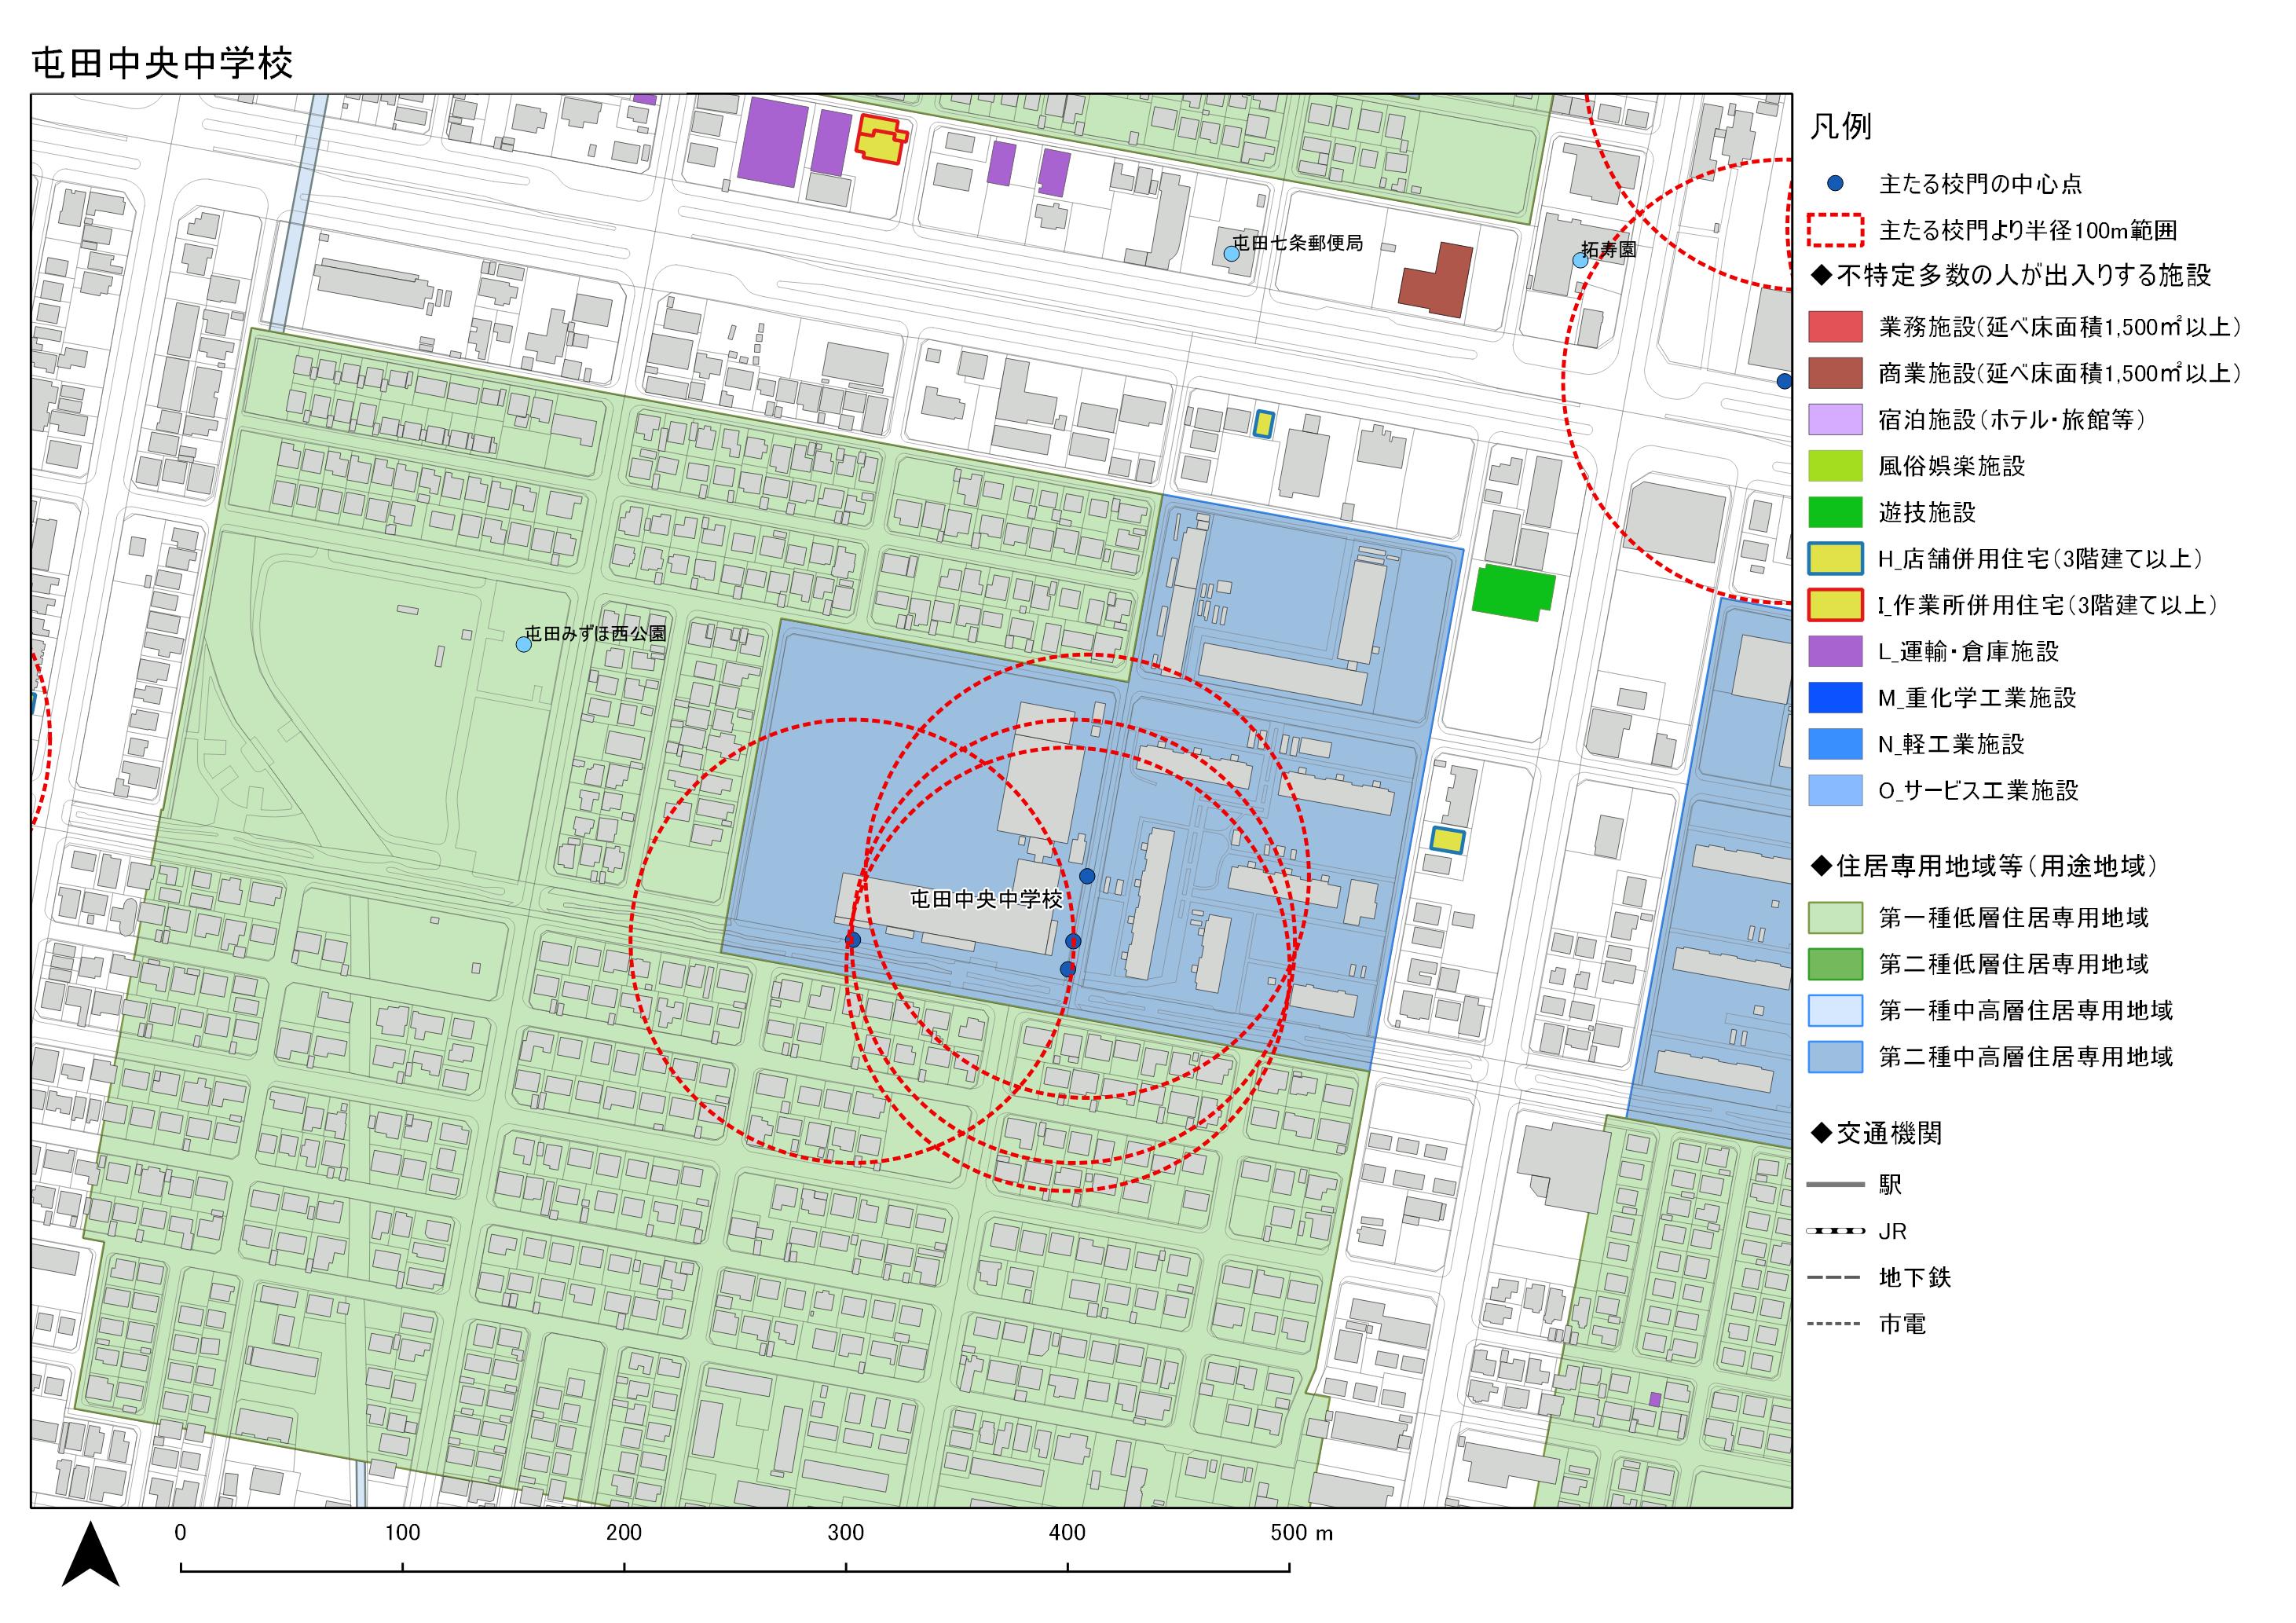Click the brown commercial building near 屯田七条郵便局

1435,279
